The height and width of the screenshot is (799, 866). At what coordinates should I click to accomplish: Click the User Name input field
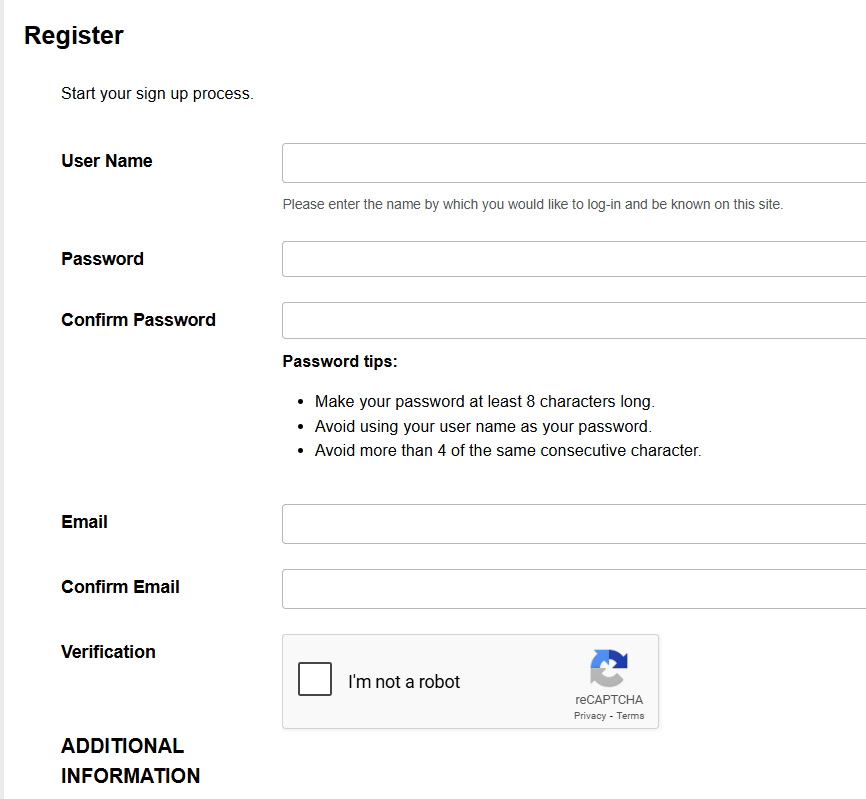[573, 163]
